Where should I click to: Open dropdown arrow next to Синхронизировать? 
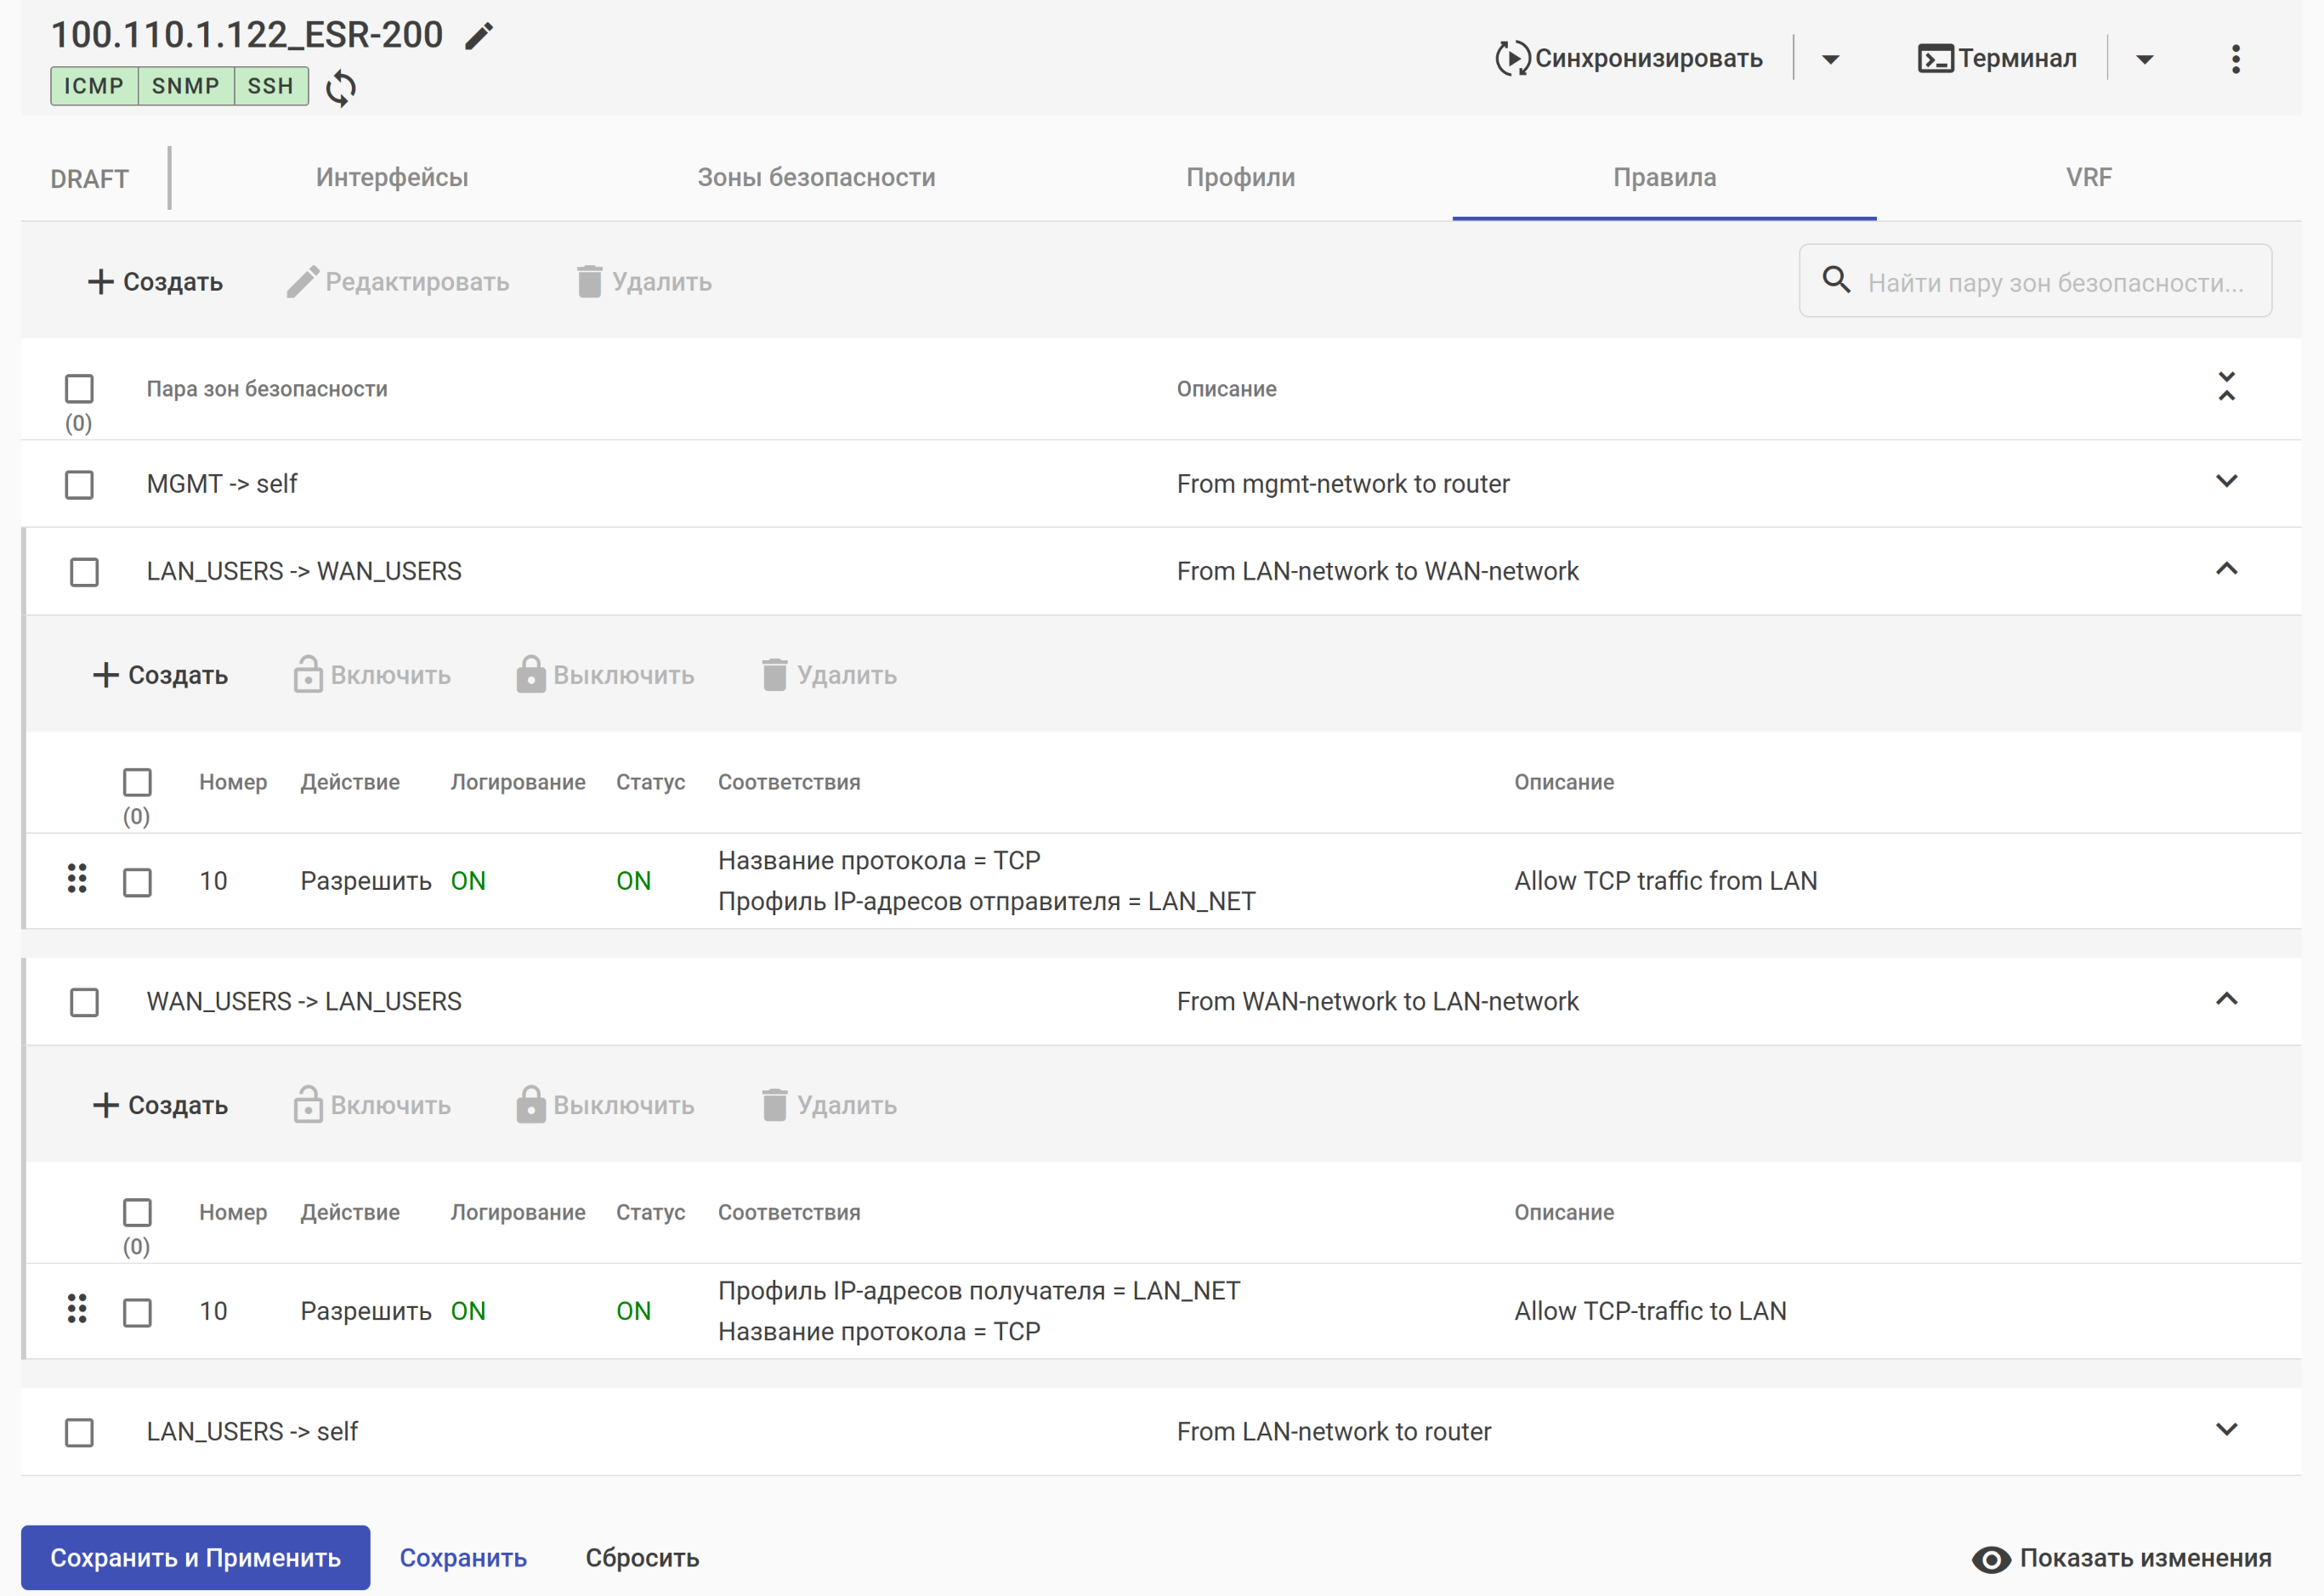click(1830, 59)
